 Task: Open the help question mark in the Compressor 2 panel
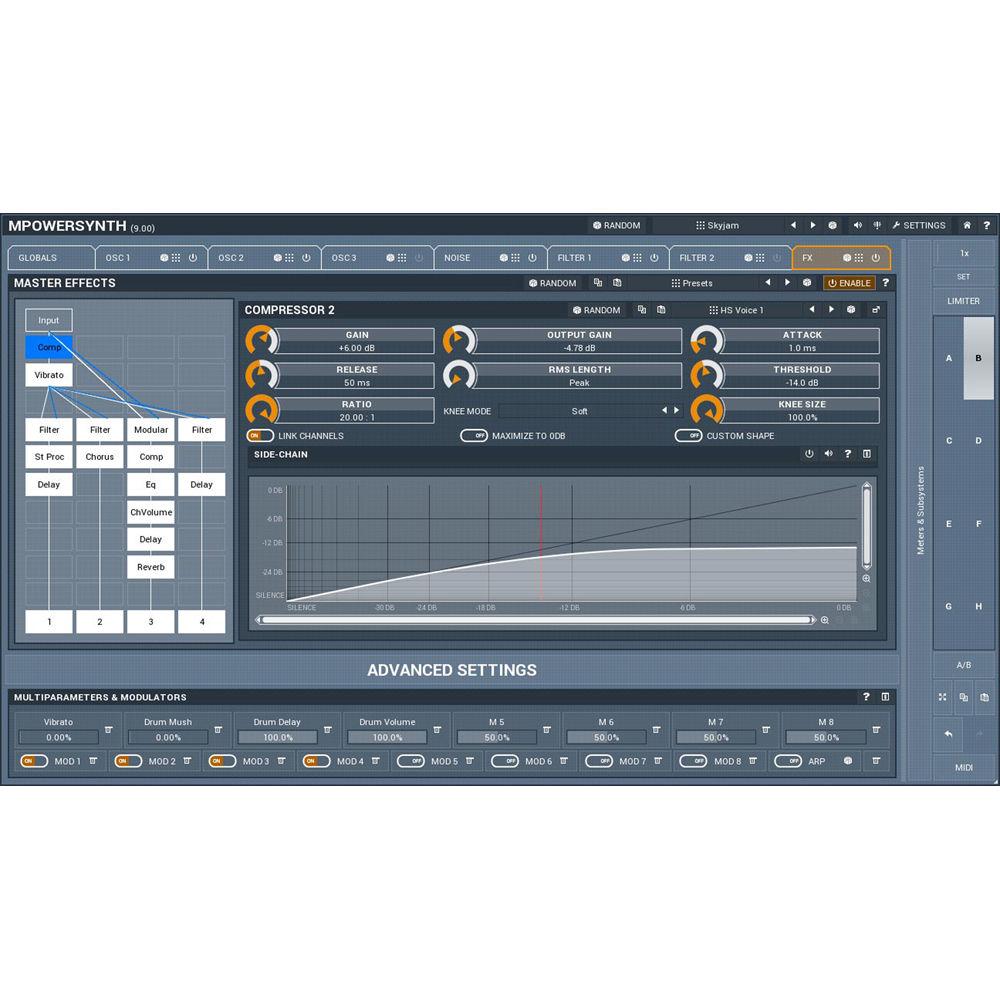(x=847, y=453)
